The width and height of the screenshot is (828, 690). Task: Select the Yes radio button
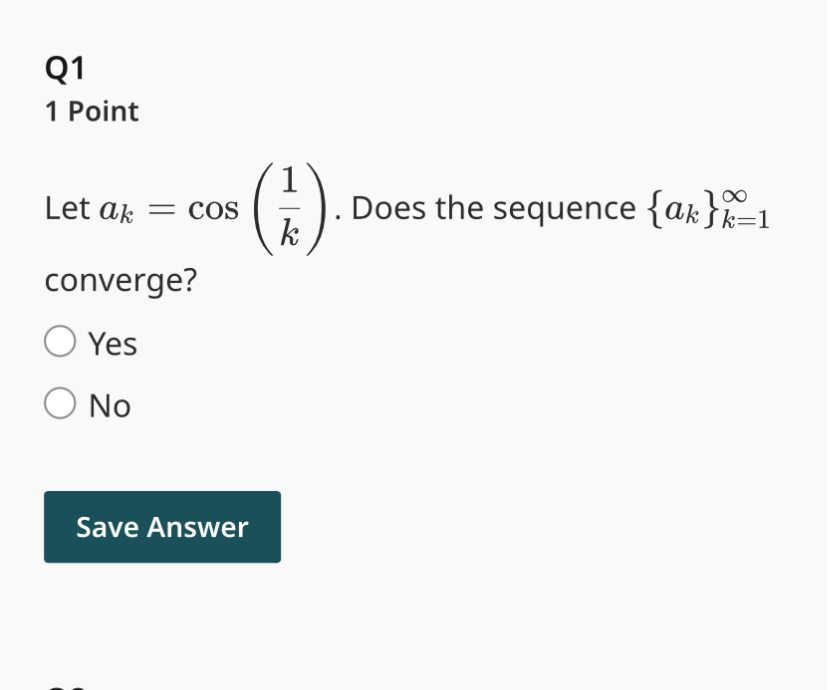point(59,343)
